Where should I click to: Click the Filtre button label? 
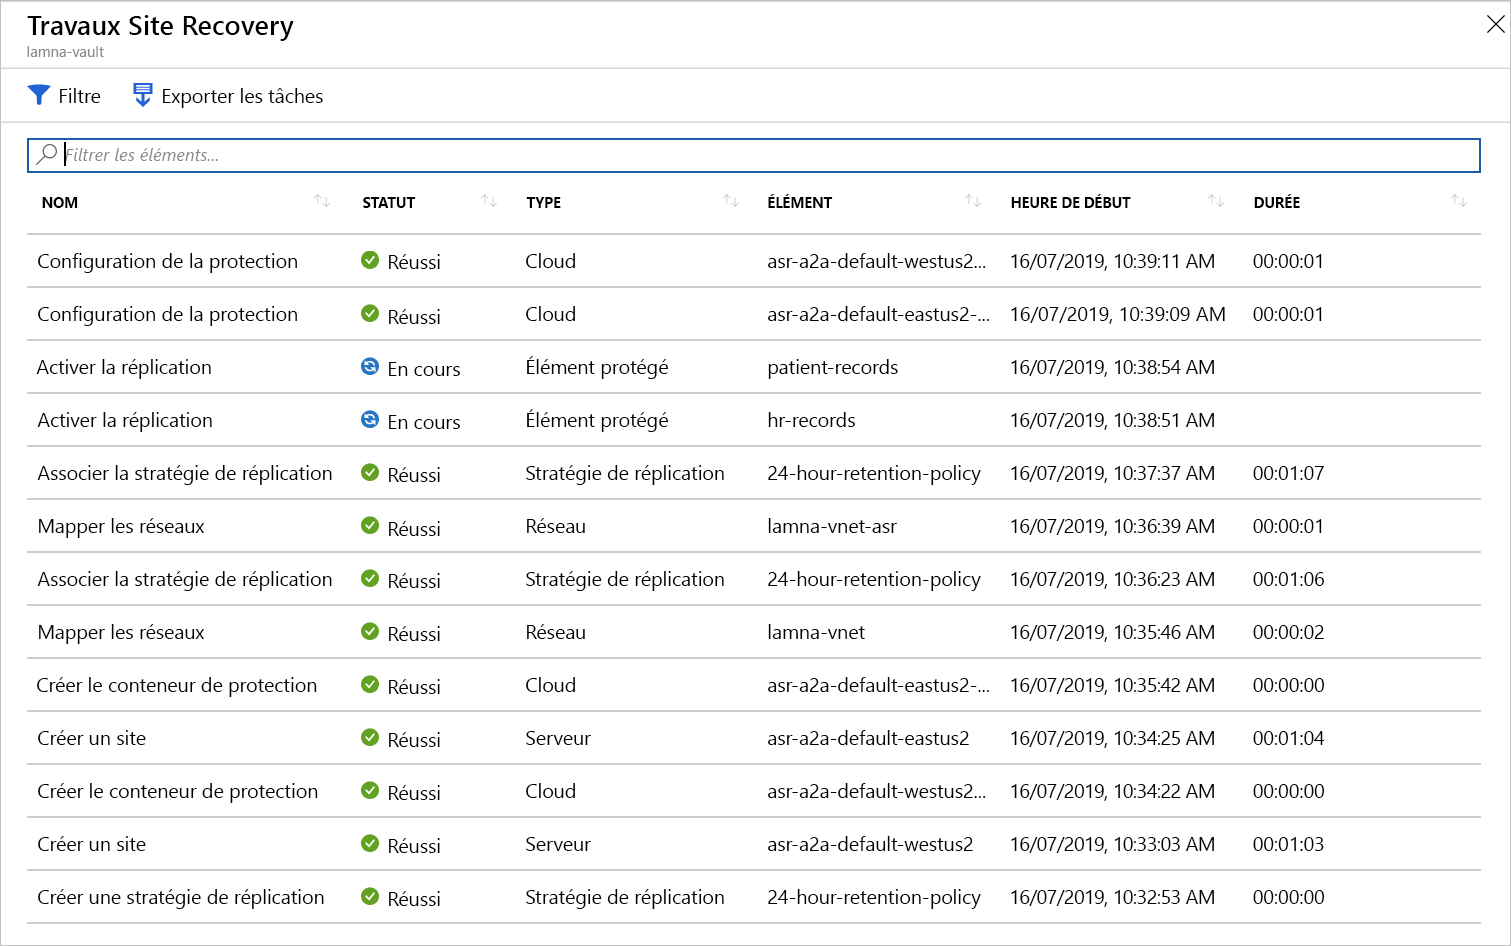pos(79,96)
